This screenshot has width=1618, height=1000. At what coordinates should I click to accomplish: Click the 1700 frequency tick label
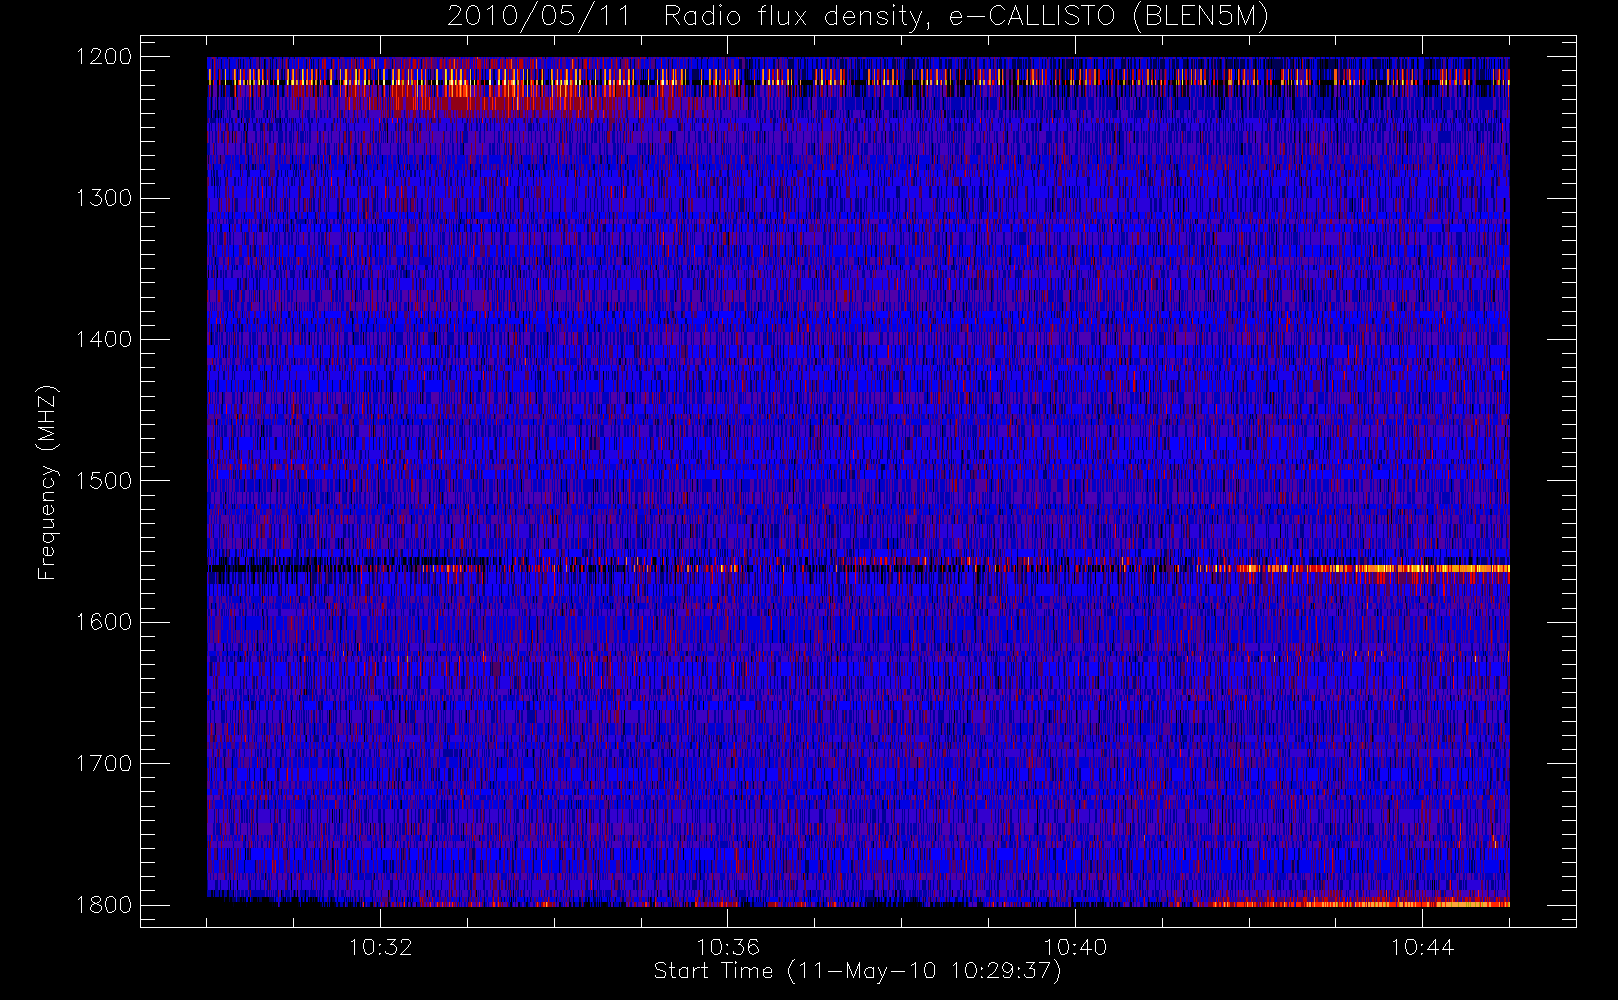(x=104, y=763)
